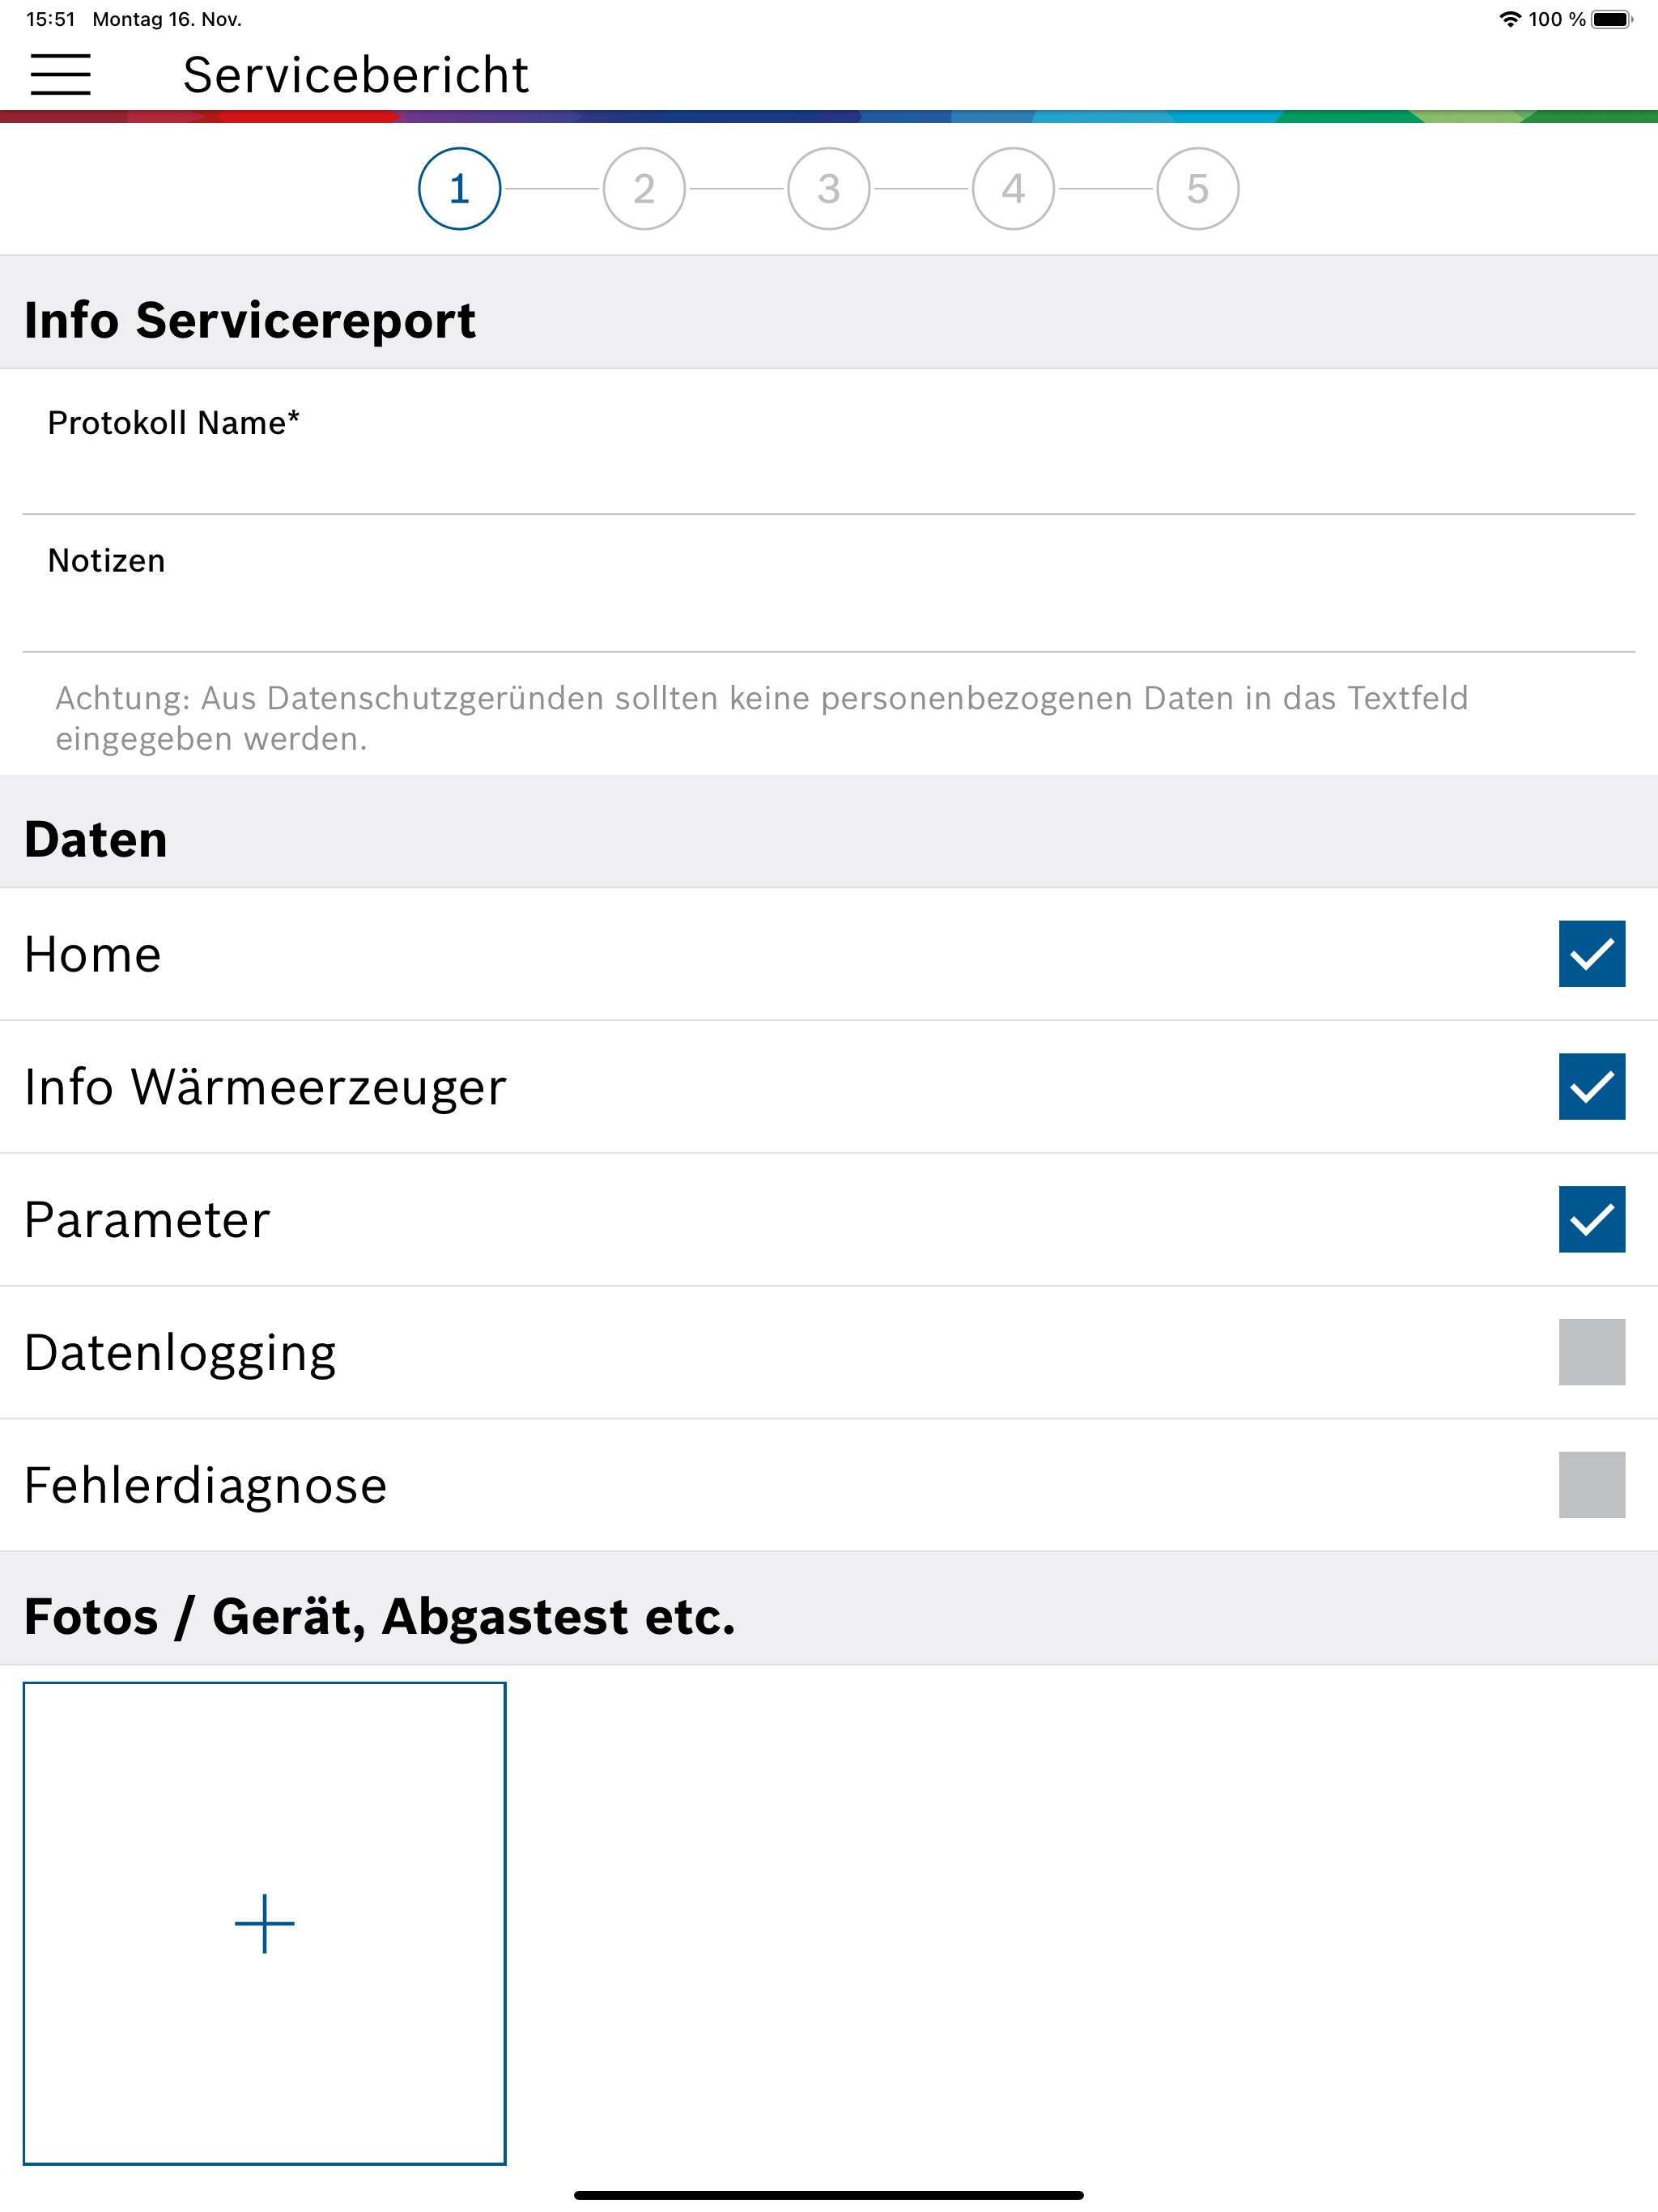
Task: Navigate to step 5 circle
Action: [x=1197, y=189]
